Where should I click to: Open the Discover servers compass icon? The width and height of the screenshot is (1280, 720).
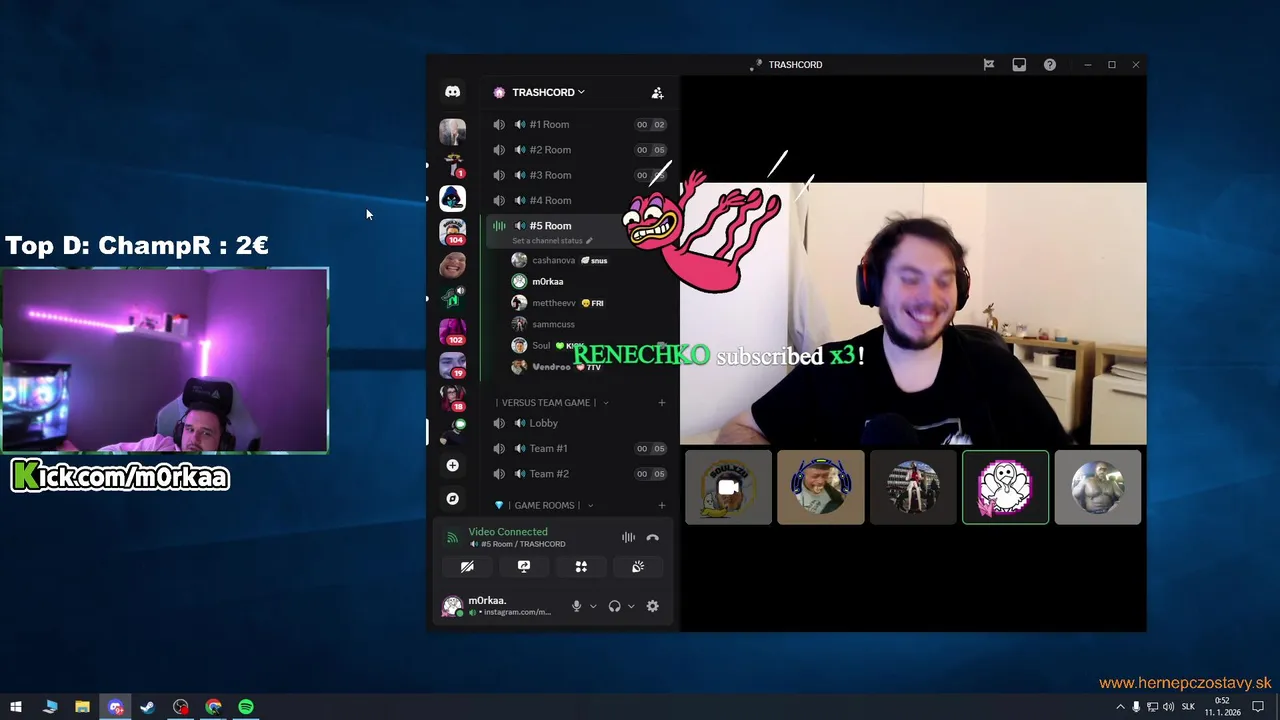click(452, 498)
